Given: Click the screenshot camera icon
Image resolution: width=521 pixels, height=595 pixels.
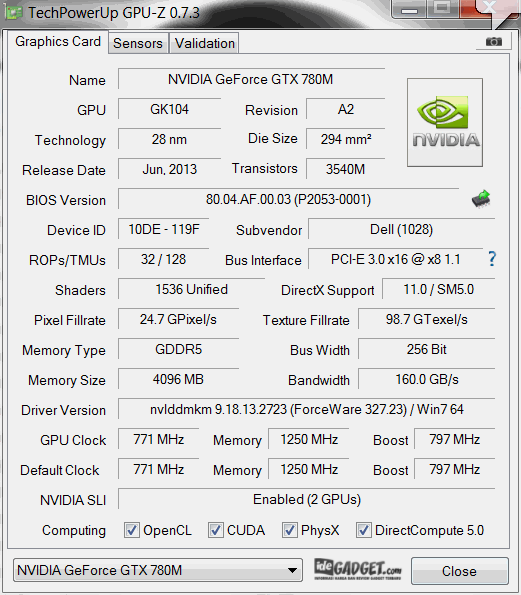Looking at the screenshot, I should click(494, 41).
